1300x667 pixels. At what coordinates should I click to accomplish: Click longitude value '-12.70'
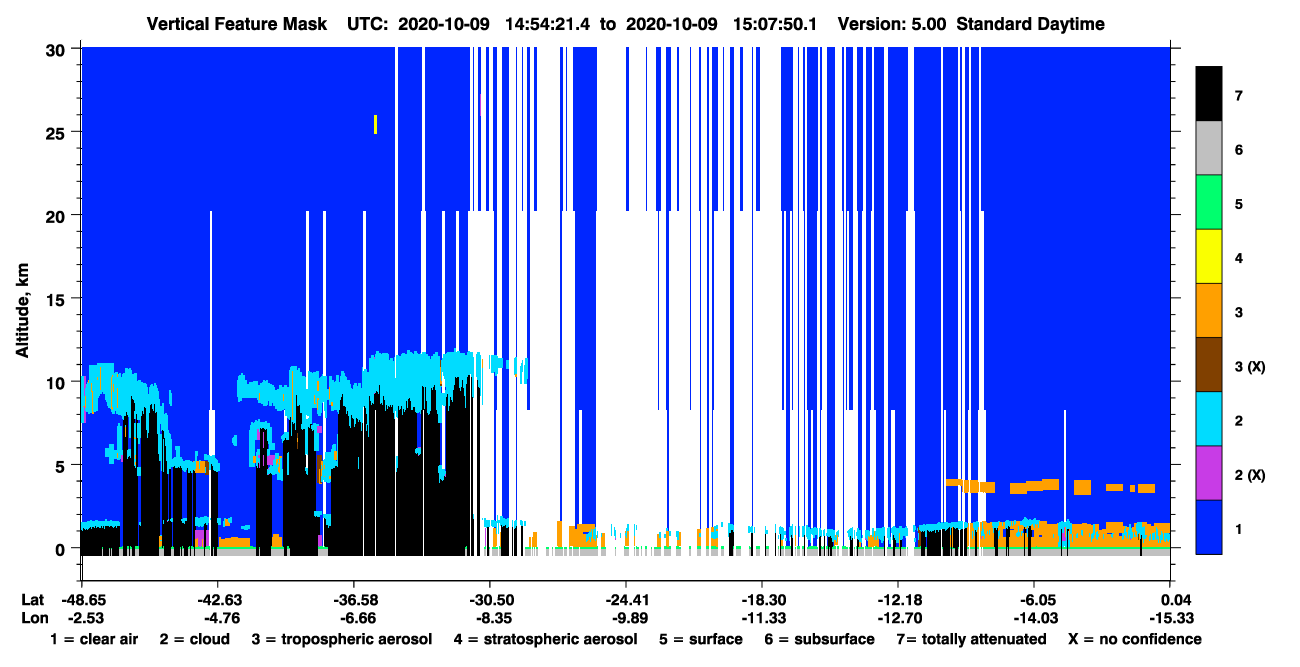898,617
